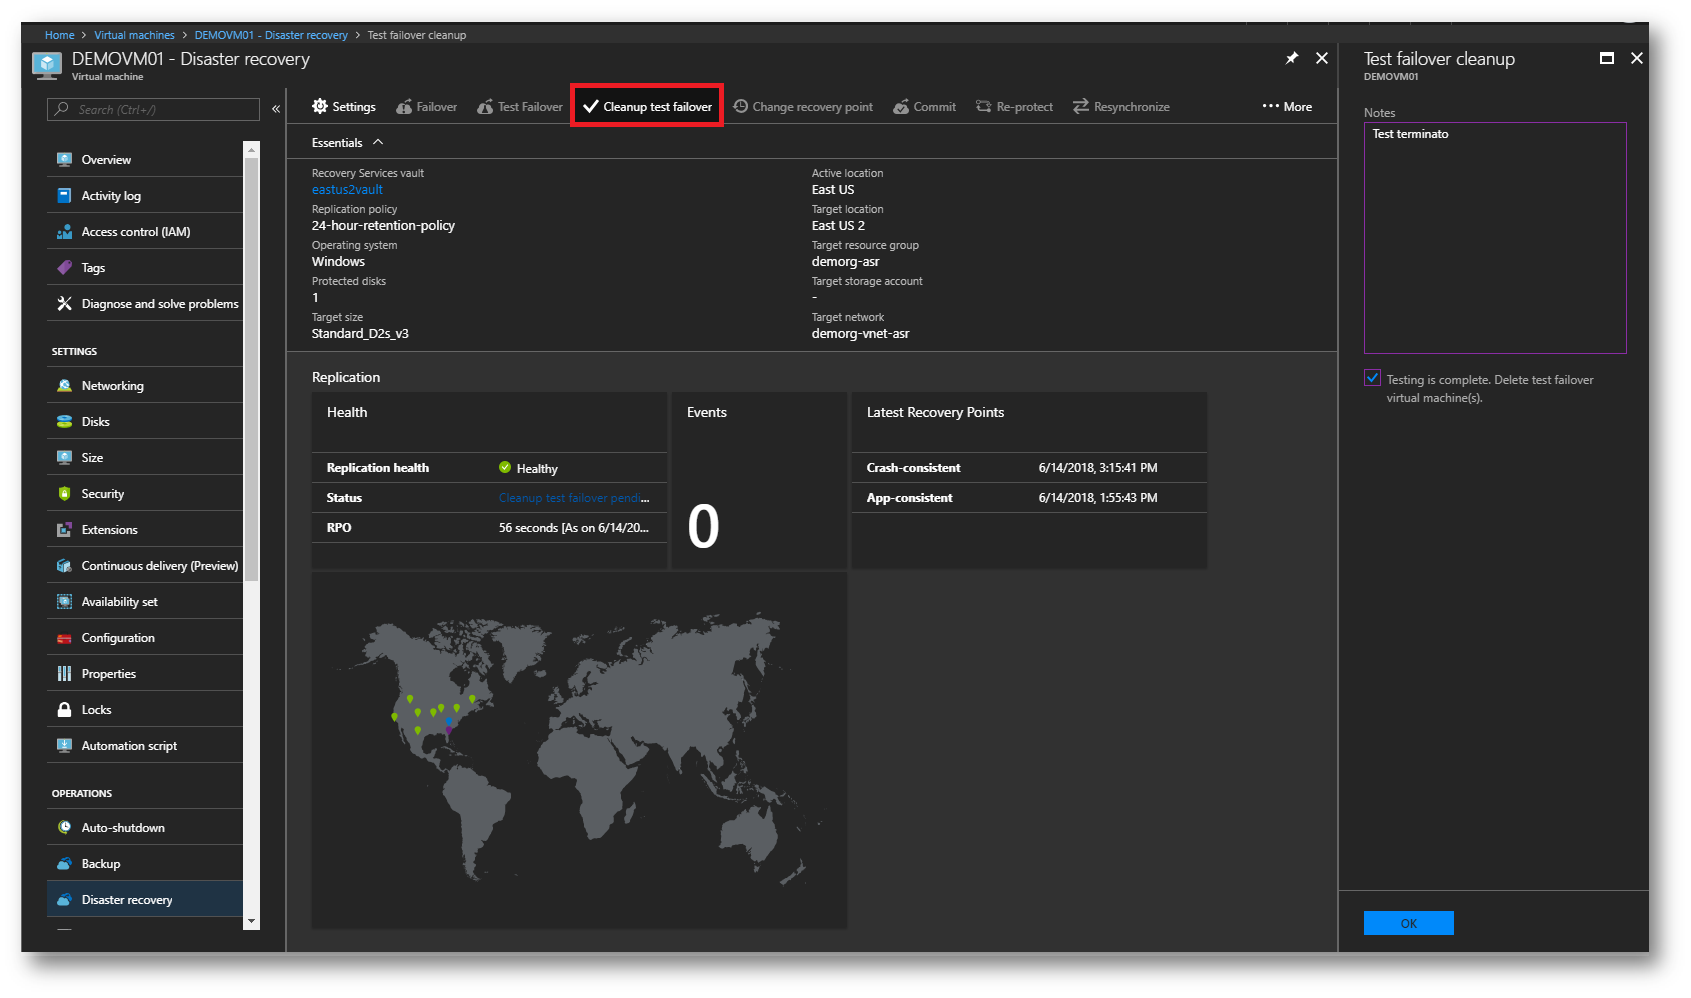This screenshot has height=998, width=1691.
Task: Open the Backup cloud icon
Action: pyautogui.click(x=64, y=863)
